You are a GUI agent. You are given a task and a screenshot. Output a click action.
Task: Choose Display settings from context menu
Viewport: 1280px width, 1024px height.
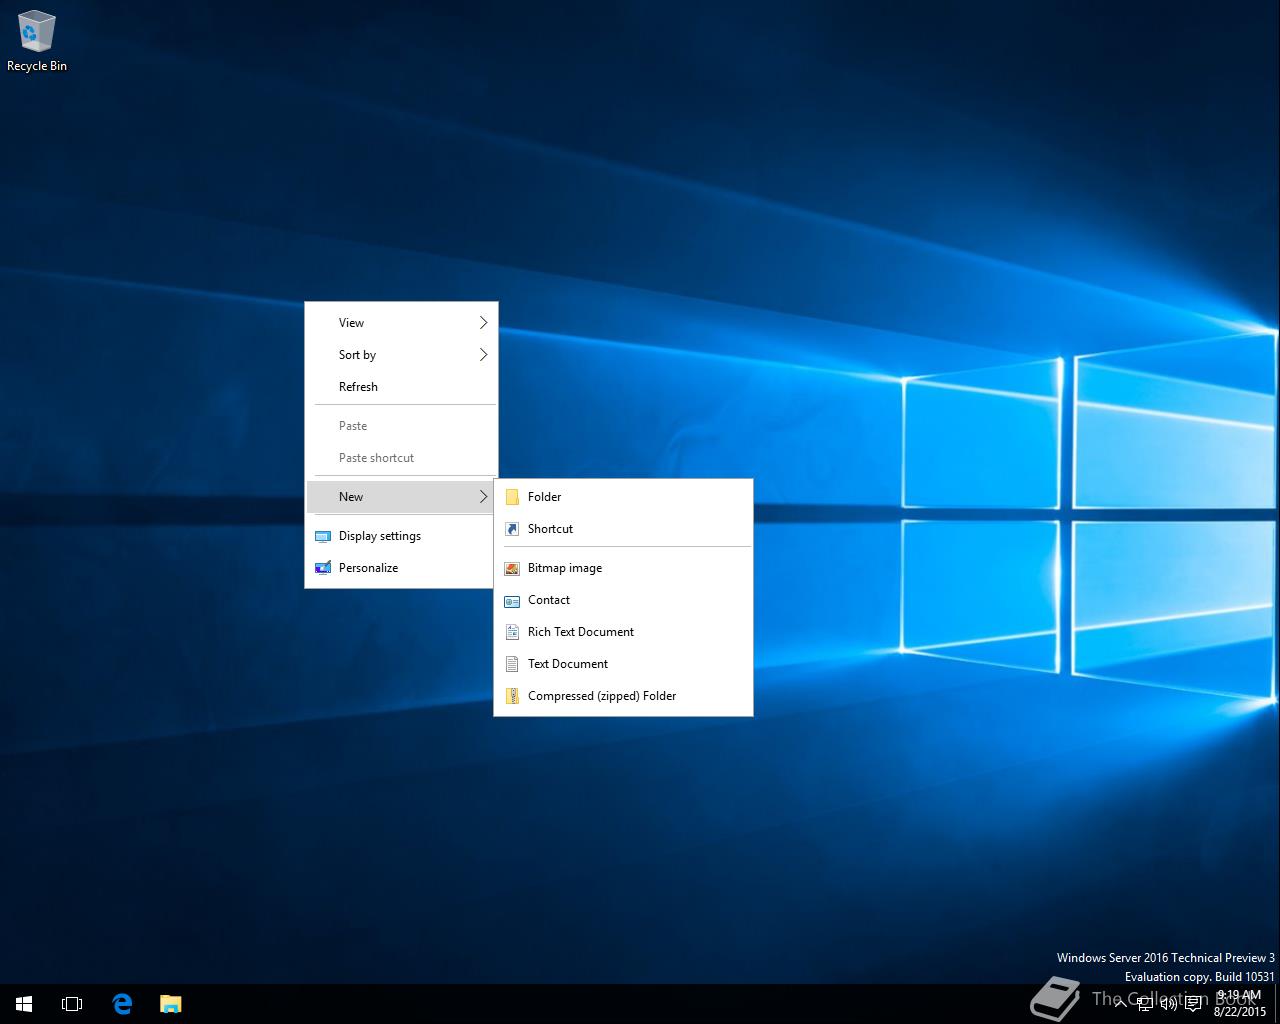[379, 536]
